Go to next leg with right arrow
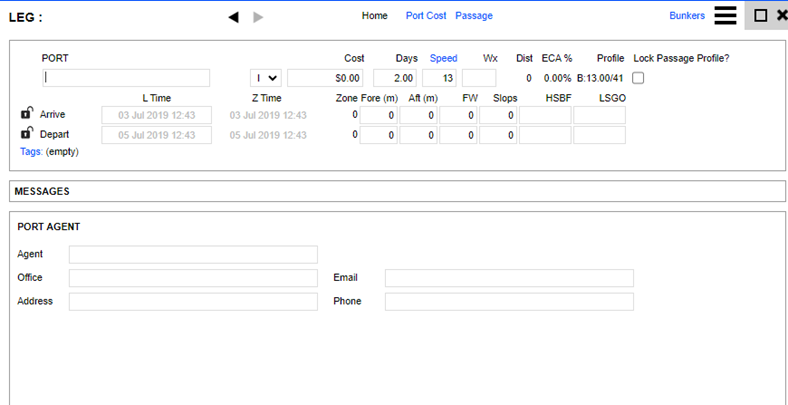 point(259,17)
